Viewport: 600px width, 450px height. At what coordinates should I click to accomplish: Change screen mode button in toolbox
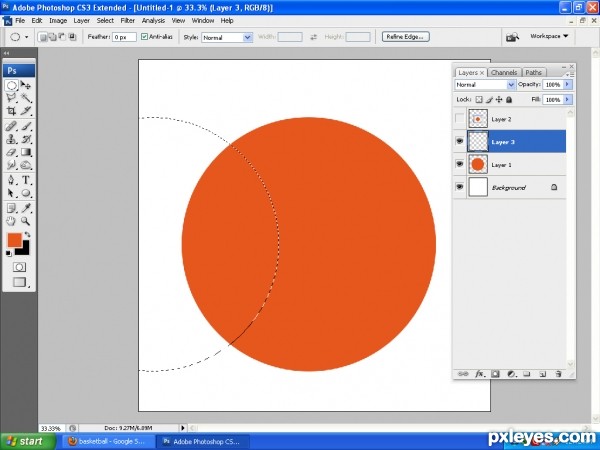tap(19, 282)
